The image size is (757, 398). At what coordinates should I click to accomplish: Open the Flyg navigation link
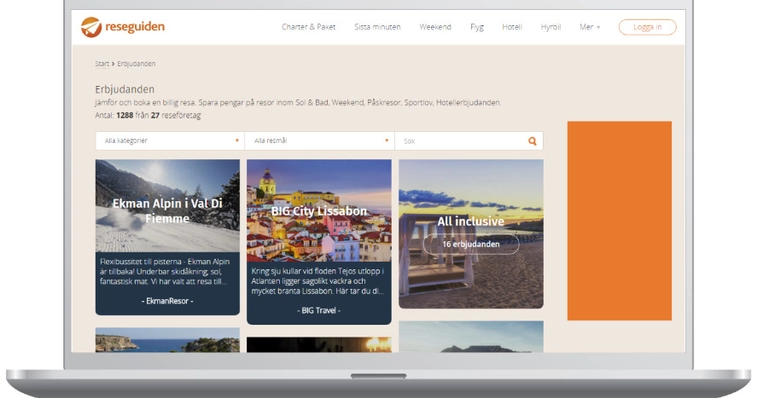click(477, 27)
